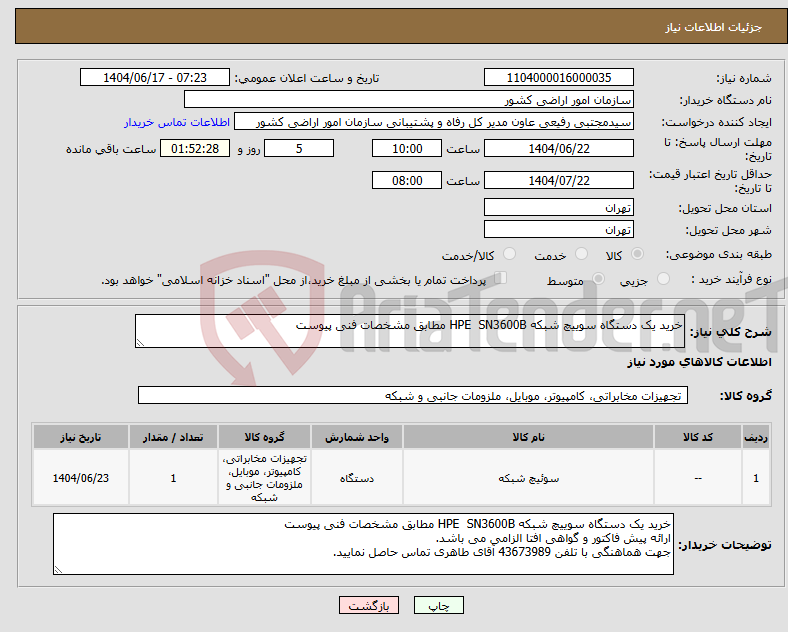Click the price validity date 1404/07/22
This screenshot has height=632, width=788.
pos(558,180)
